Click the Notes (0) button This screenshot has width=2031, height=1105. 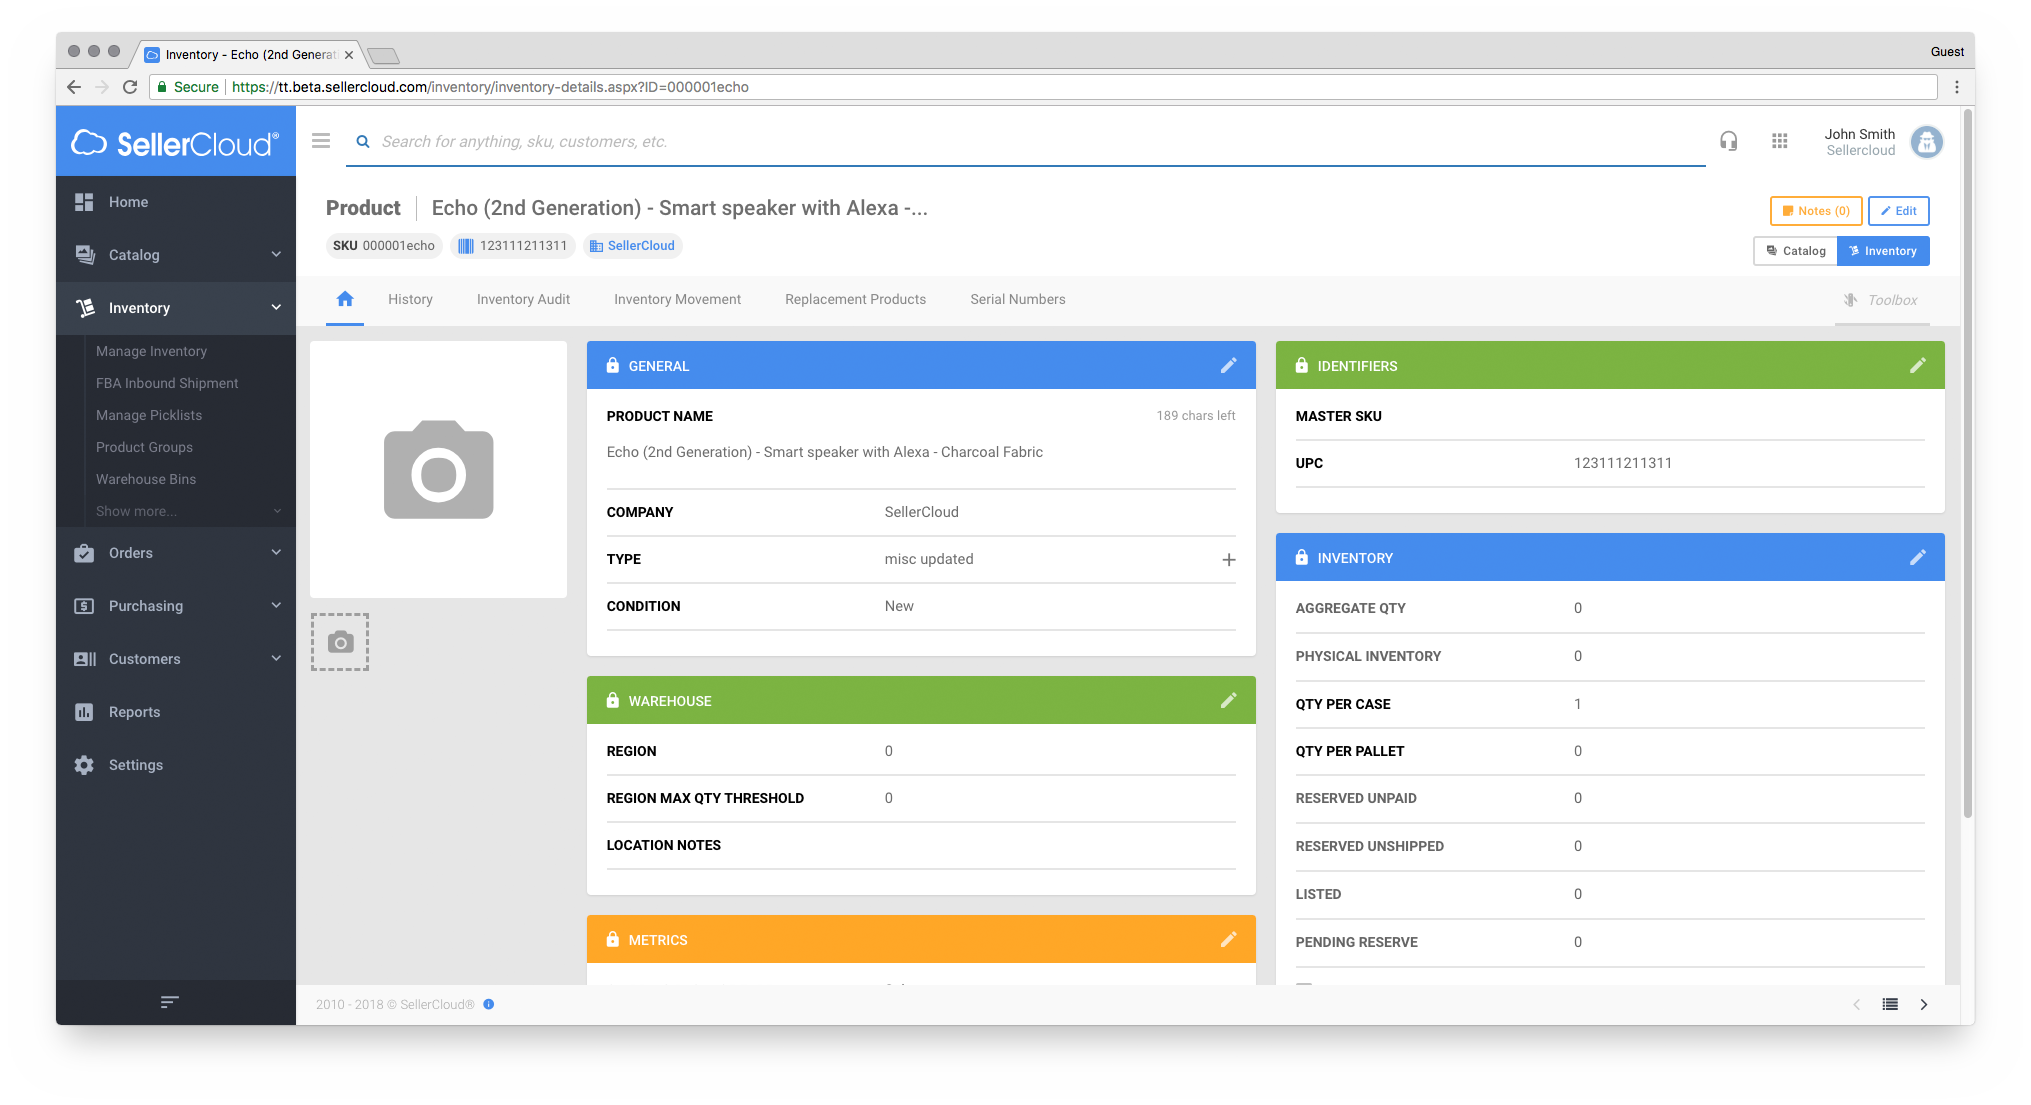(x=1816, y=211)
